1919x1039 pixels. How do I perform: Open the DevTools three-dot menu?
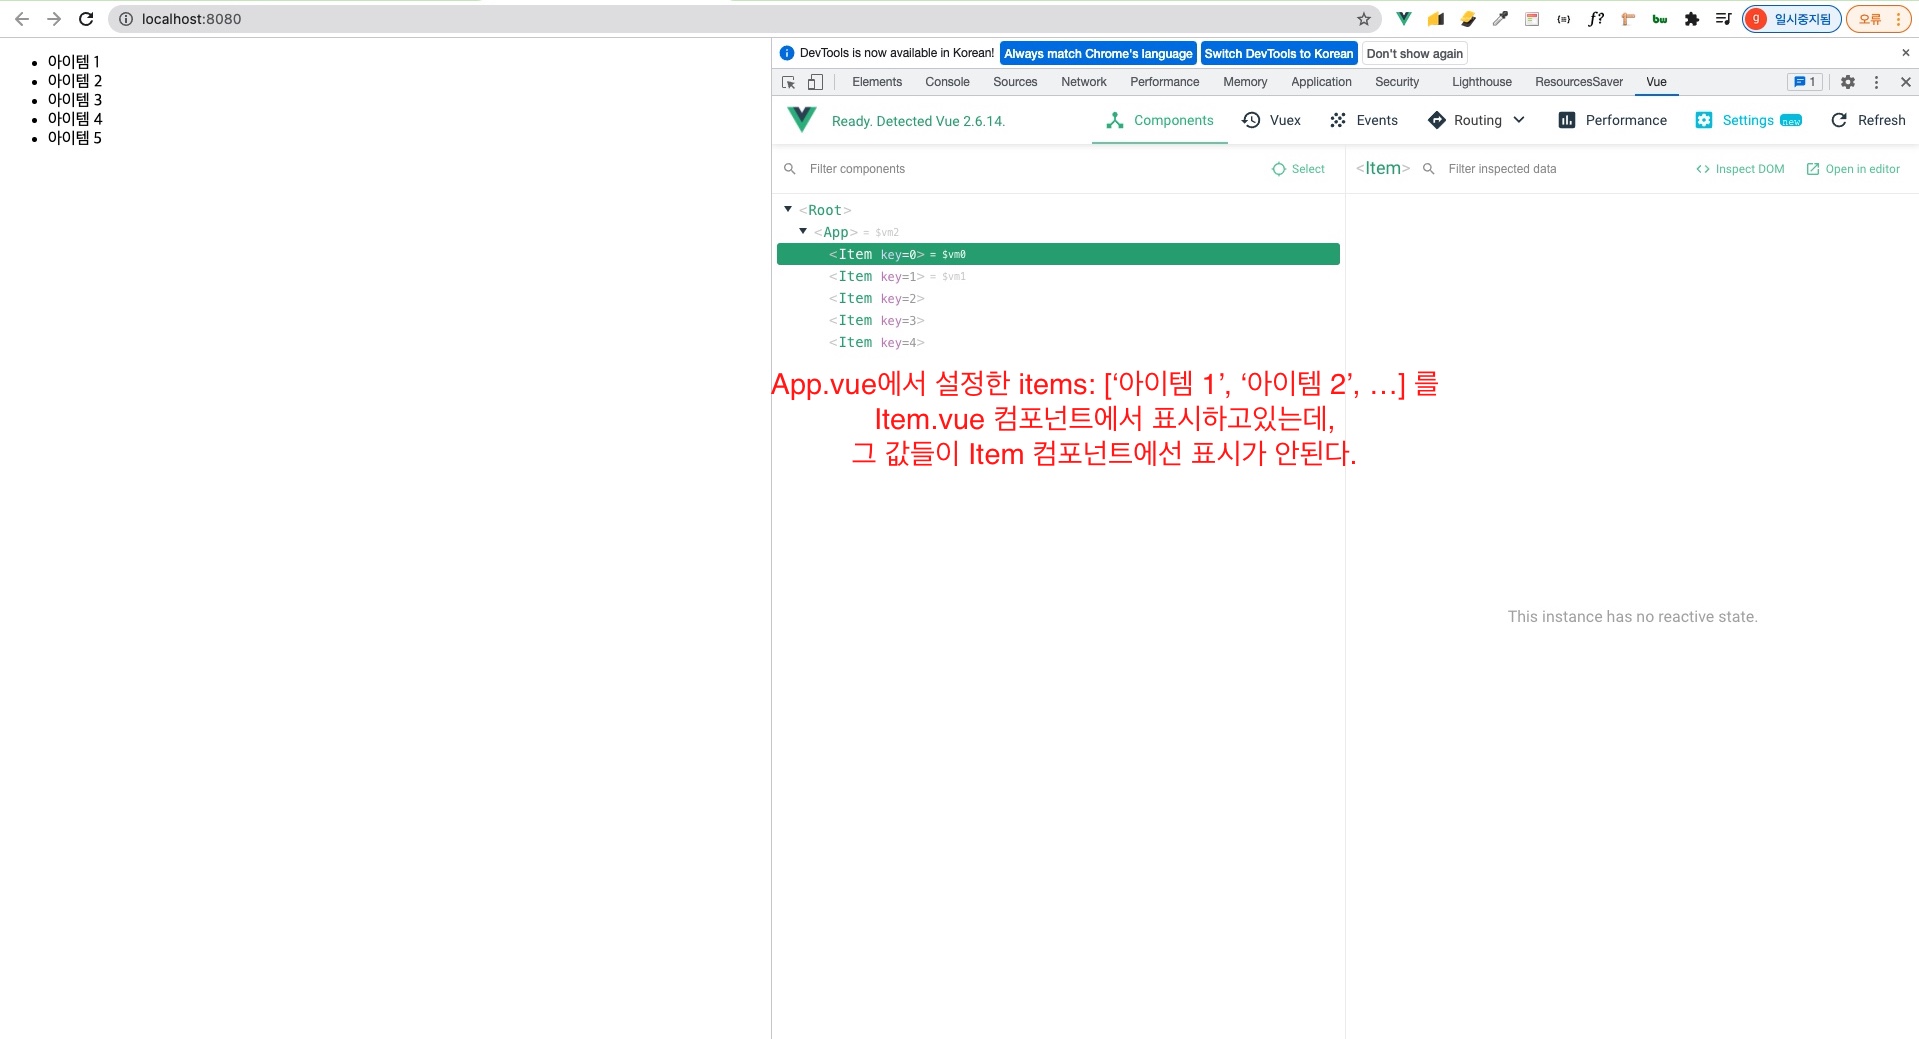coord(1876,82)
